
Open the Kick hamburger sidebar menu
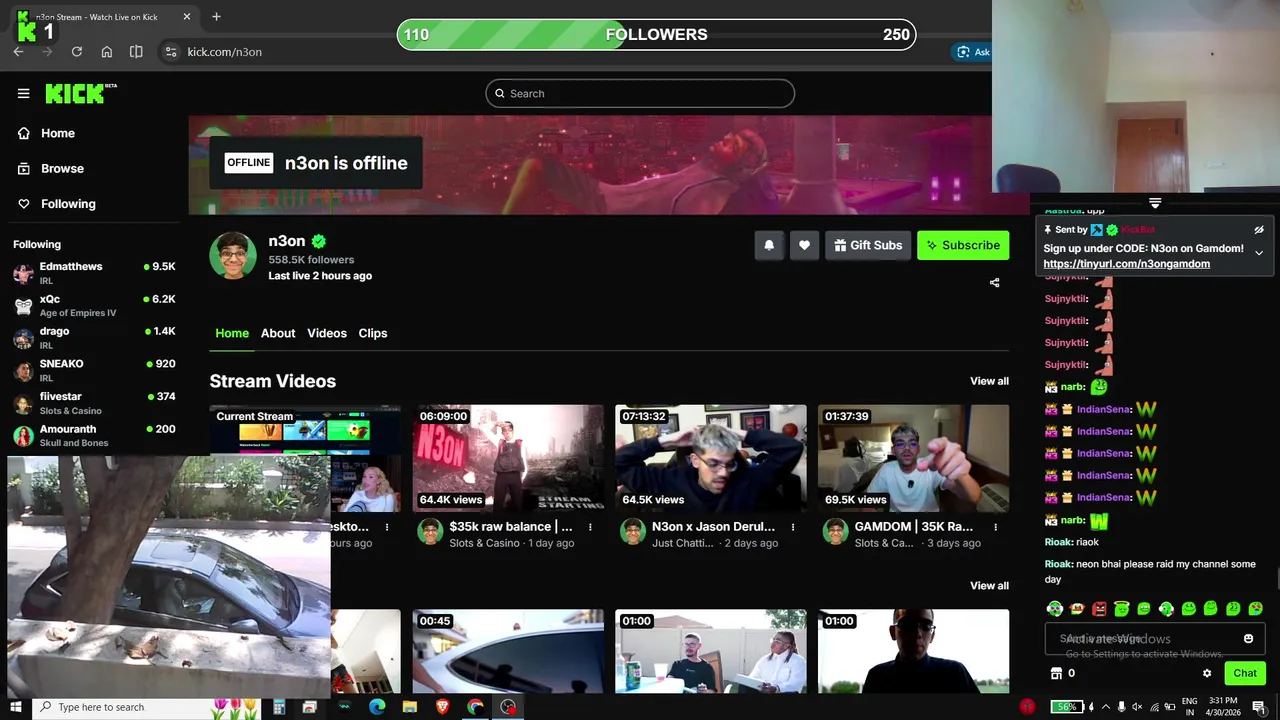(x=23, y=93)
